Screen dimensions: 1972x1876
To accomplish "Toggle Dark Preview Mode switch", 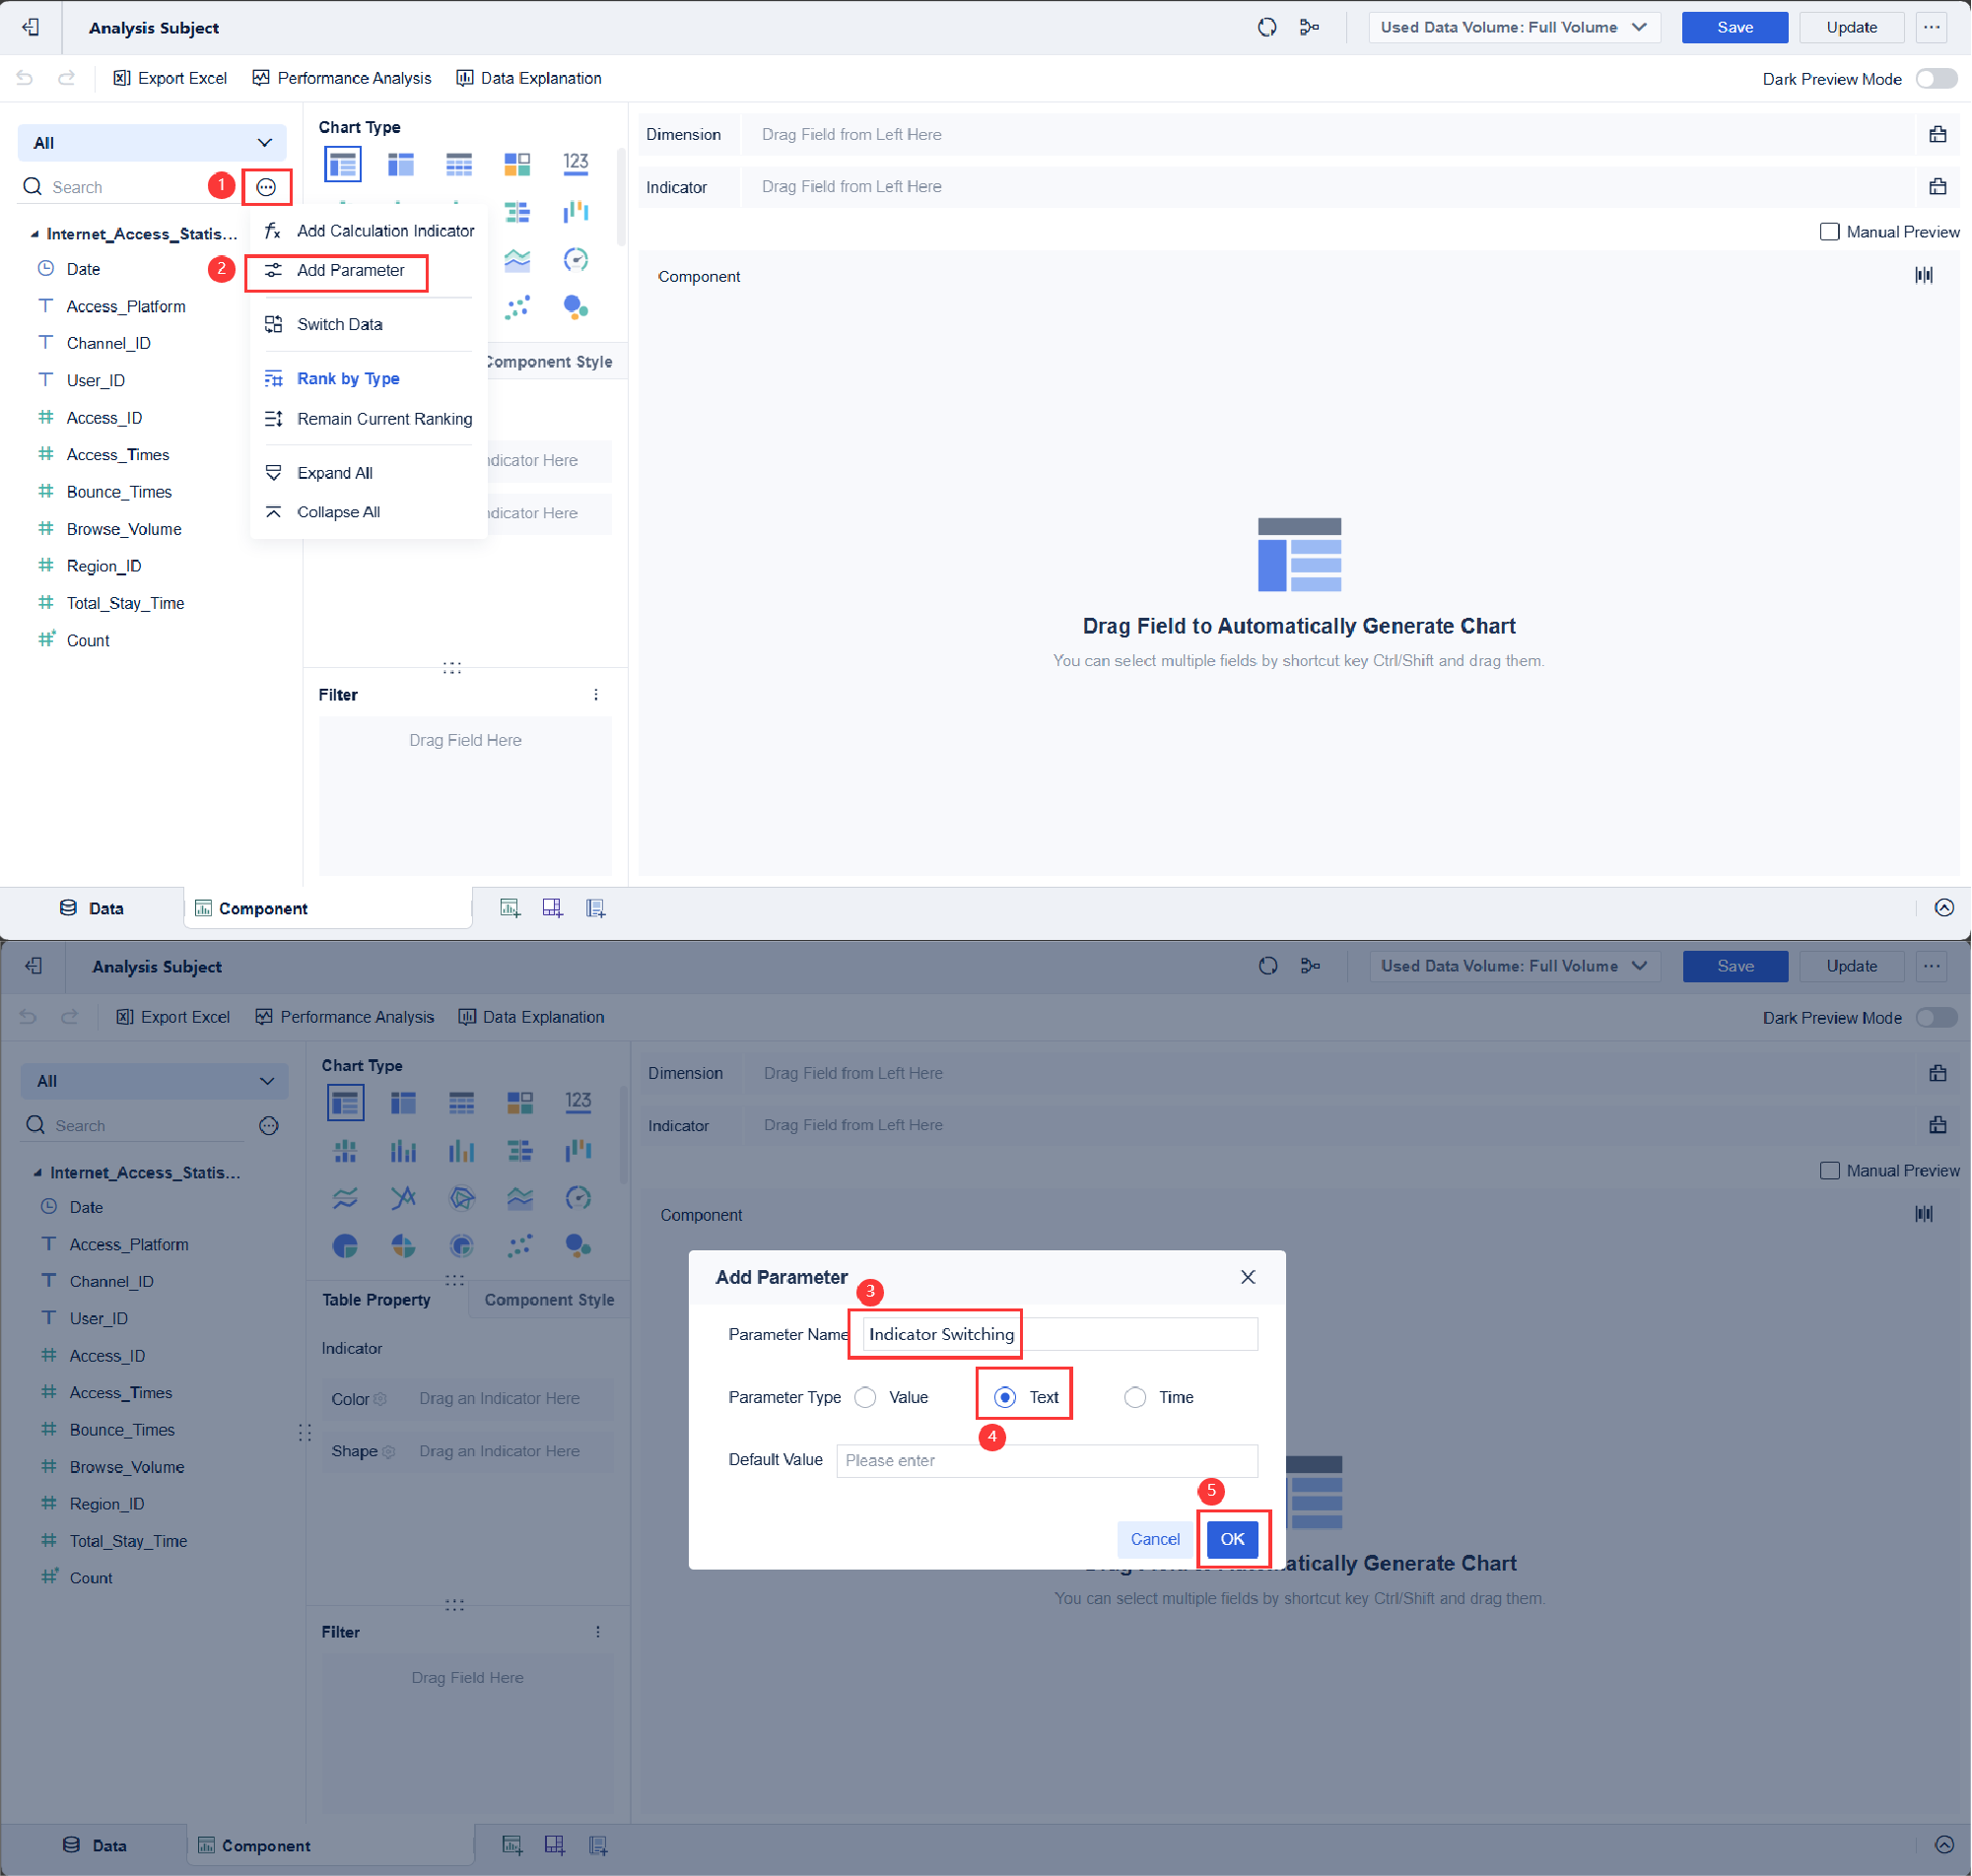I will point(1936,79).
